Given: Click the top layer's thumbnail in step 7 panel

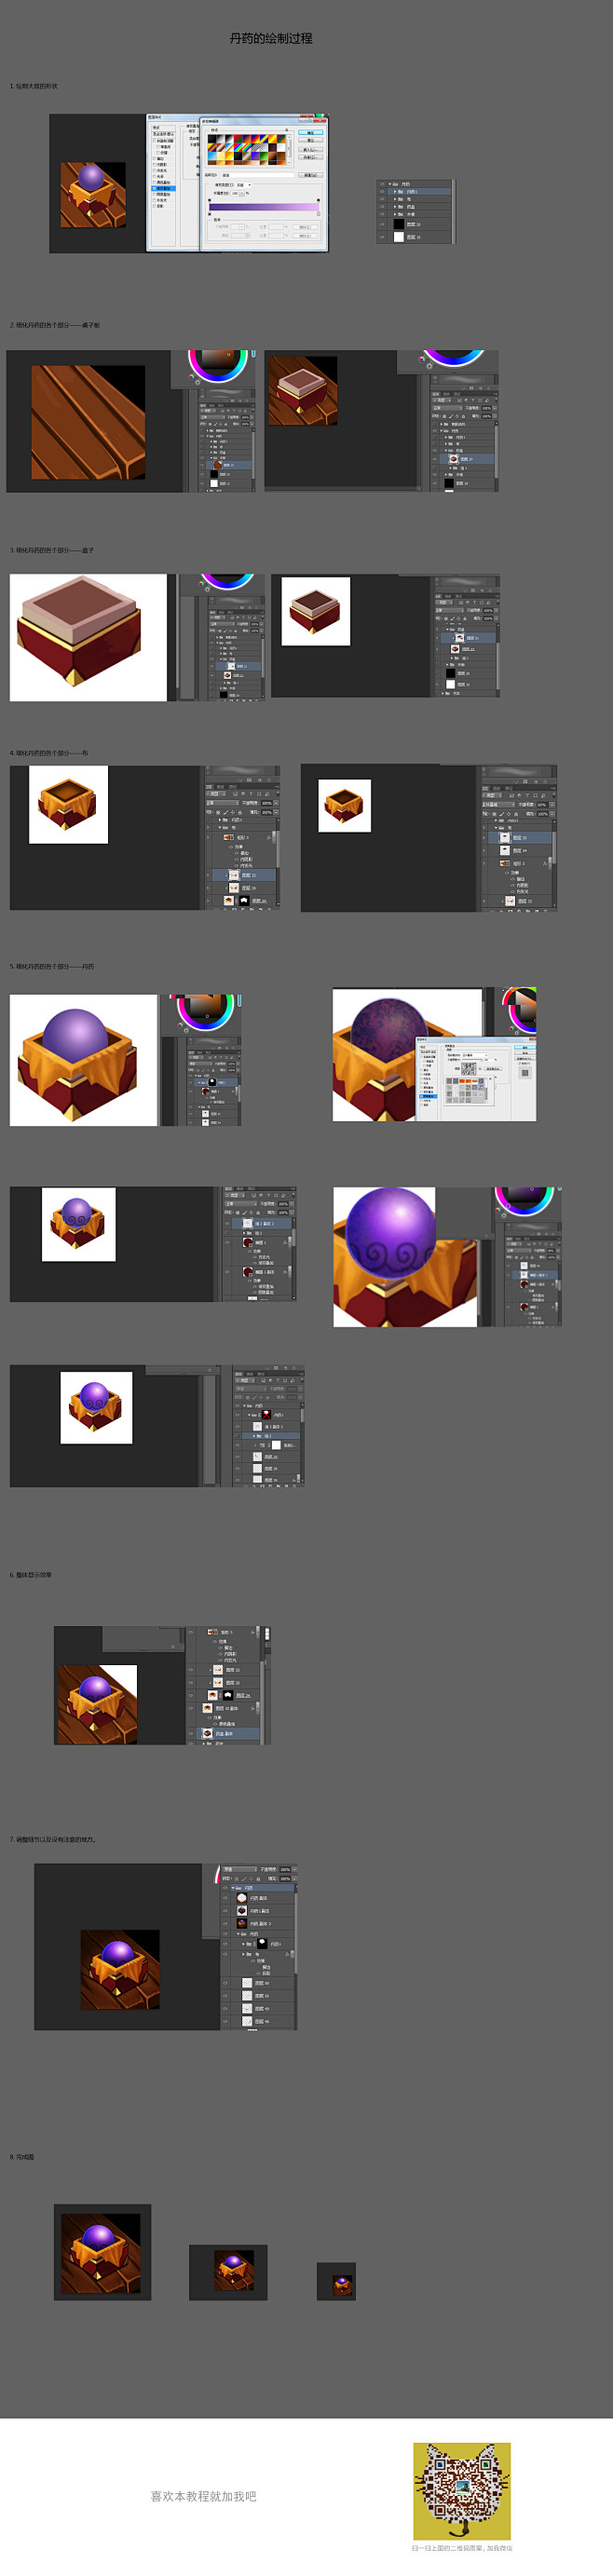Looking at the screenshot, I should point(241,1897).
